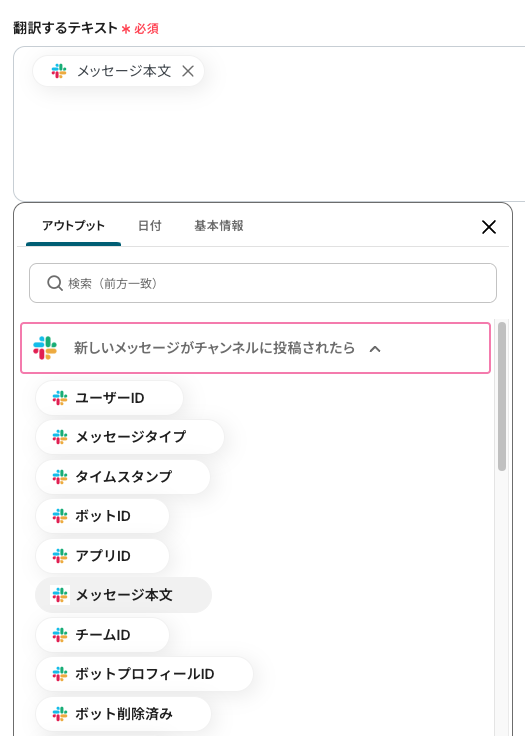This screenshot has height=736, width=525.
Task: Focus the 検索(前方一致) search field
Action: pos(262,283)
